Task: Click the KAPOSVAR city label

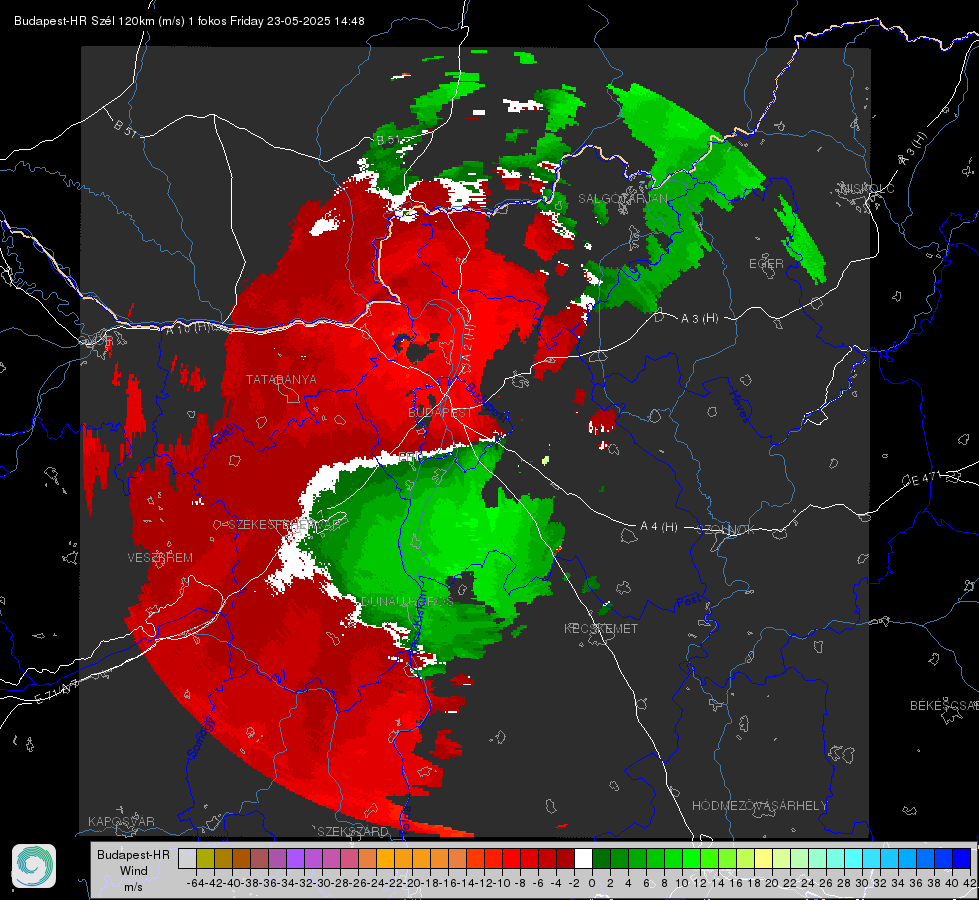Action: click(121, 821)
